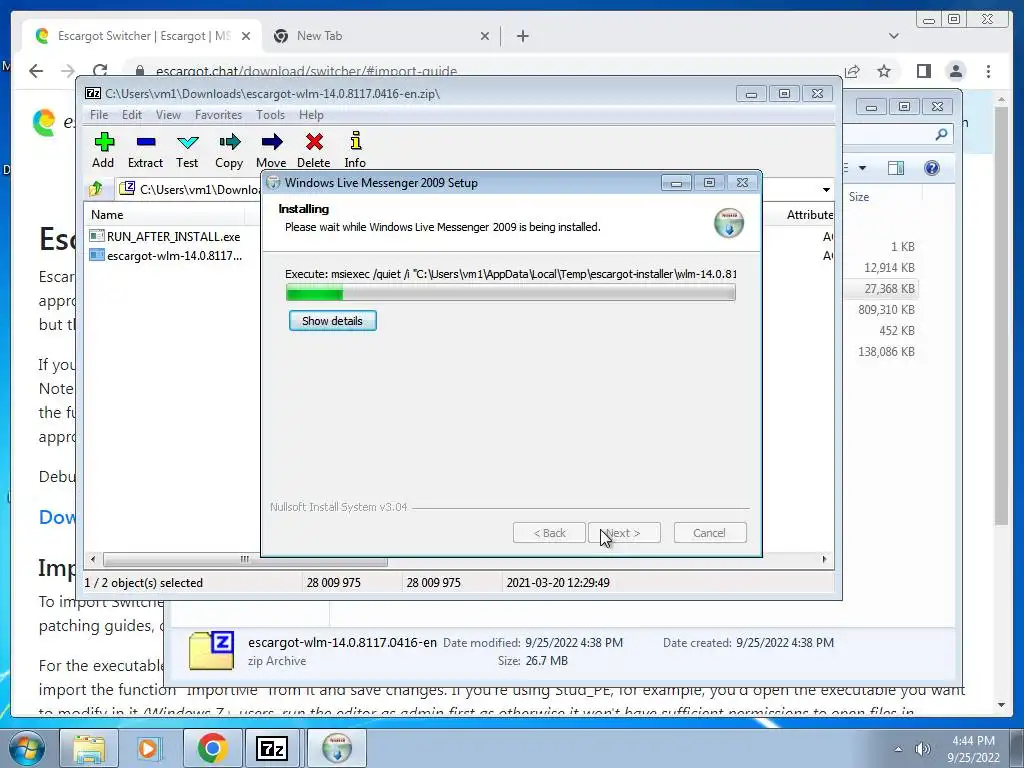Screen dimensions: 1024x768
Task: Select the Move tool in 7-Zip
Action: [x=271, y=150]
